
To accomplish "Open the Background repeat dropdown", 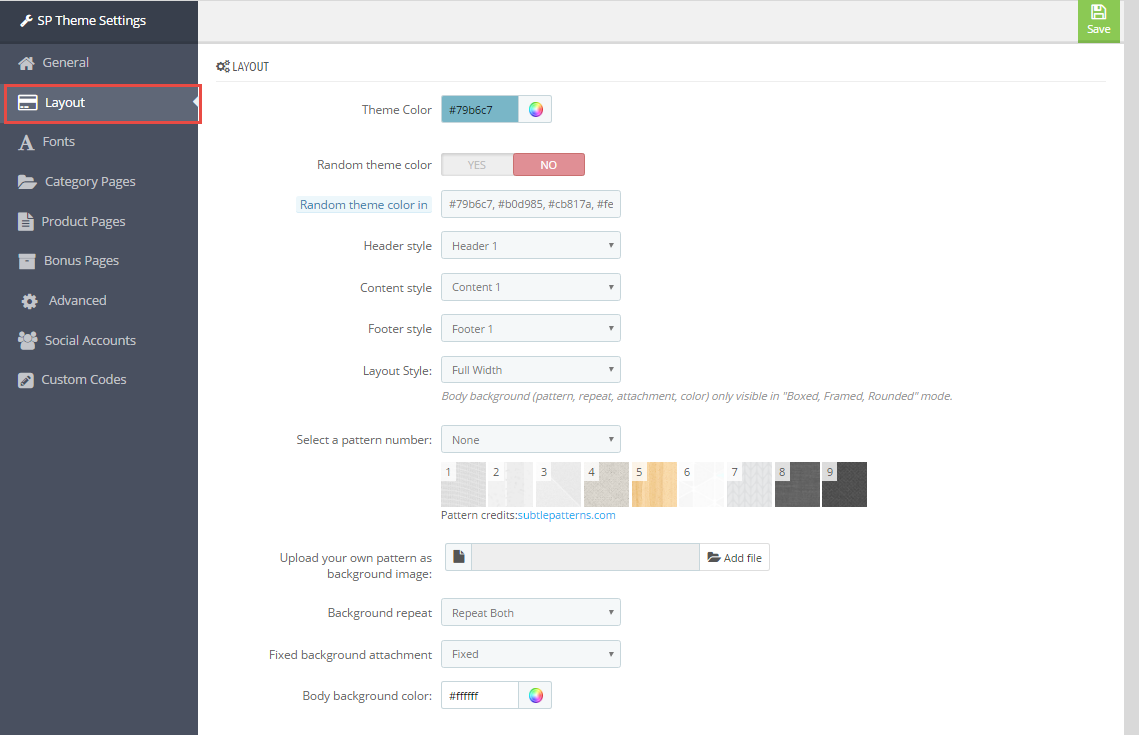I will [530, 612].
